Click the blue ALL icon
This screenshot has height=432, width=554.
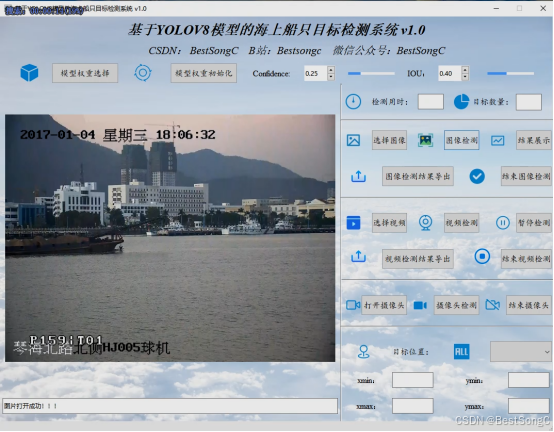click(x=461, y=352)
